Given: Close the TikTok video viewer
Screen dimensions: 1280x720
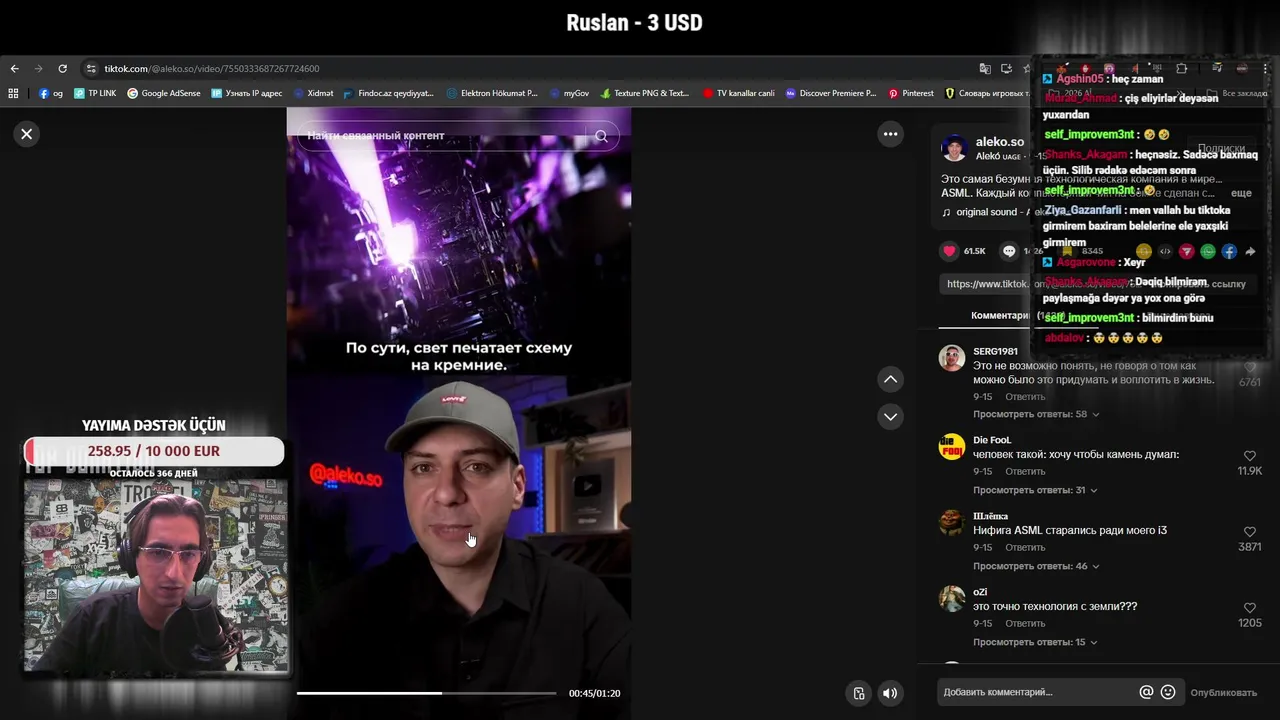Looking at the screenshot, I should (x=27, y=134).
